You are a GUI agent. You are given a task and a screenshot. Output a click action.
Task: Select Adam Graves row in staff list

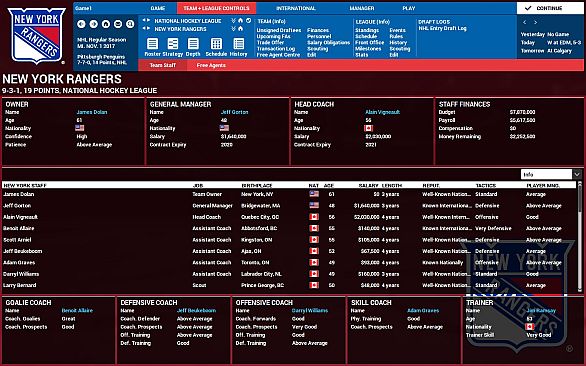click(x=289, y=262)
